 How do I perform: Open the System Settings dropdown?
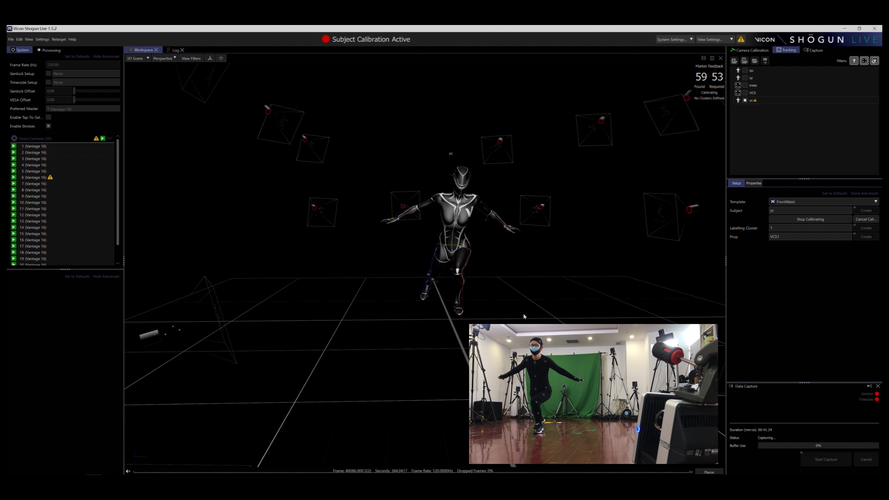(673, 39)
